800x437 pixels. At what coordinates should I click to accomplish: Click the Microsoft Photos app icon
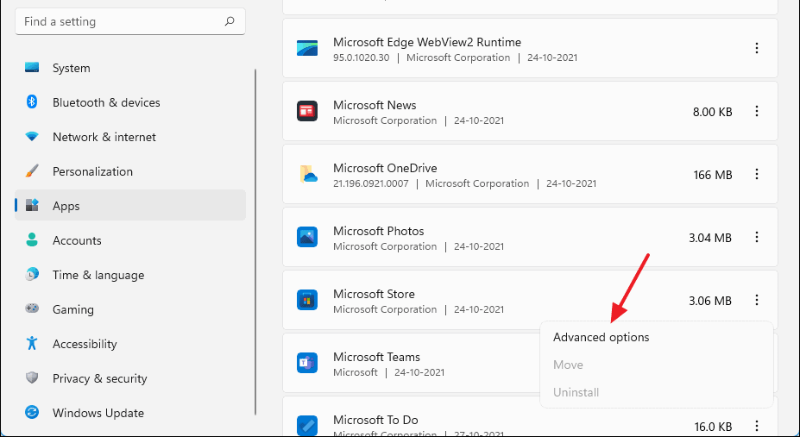307,237
